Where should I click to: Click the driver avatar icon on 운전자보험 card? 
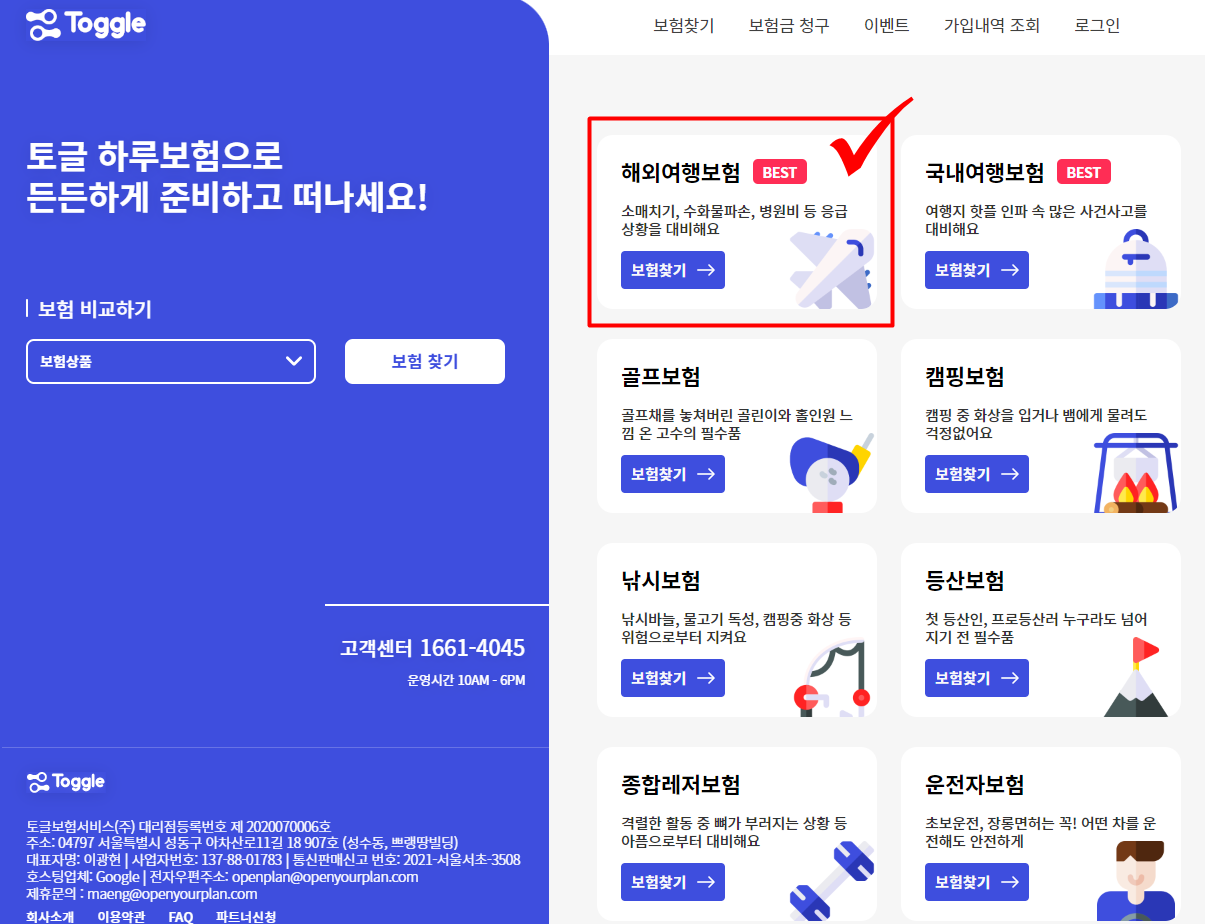(x=1136, y=880)
